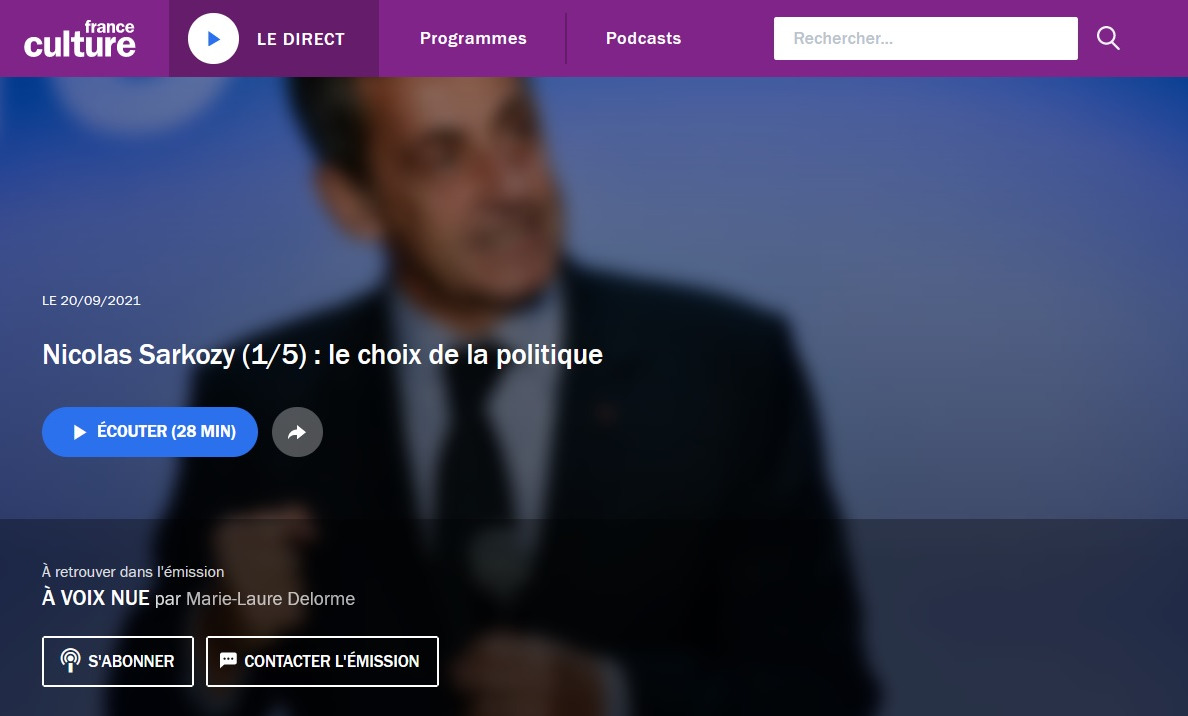Image resolution: width=1188 pixels, height=716 pixels.
Task: Subscribe with the S'ABONNER button
Action: [118, 661]
